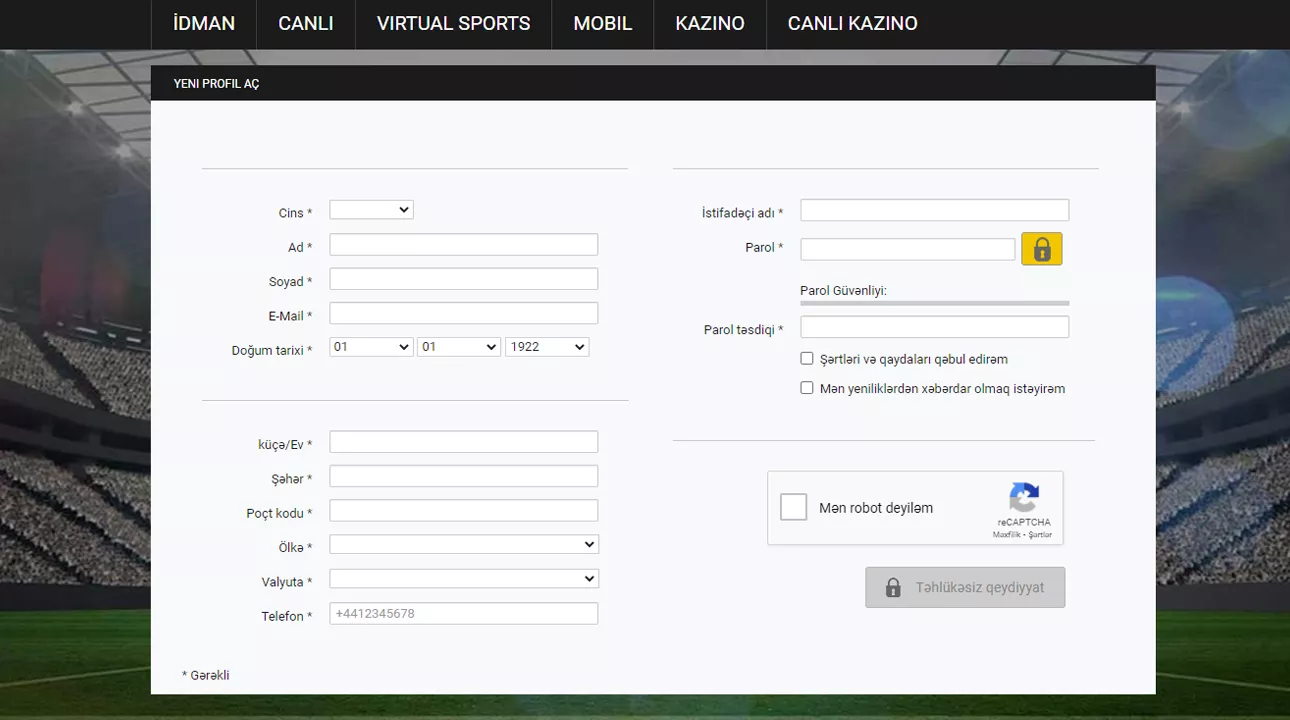Select VIRTUAL SPORTS in the navigation bar
This screenshot has width=1290, height=720.
(x=453, y=24)
